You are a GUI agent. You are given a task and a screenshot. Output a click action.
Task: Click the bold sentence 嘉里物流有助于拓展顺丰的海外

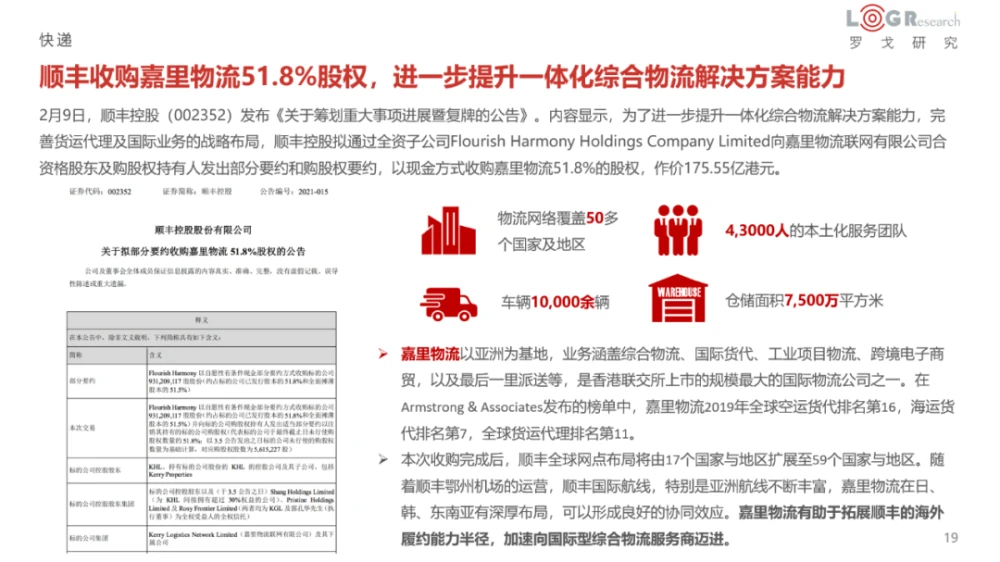point(841,512)
